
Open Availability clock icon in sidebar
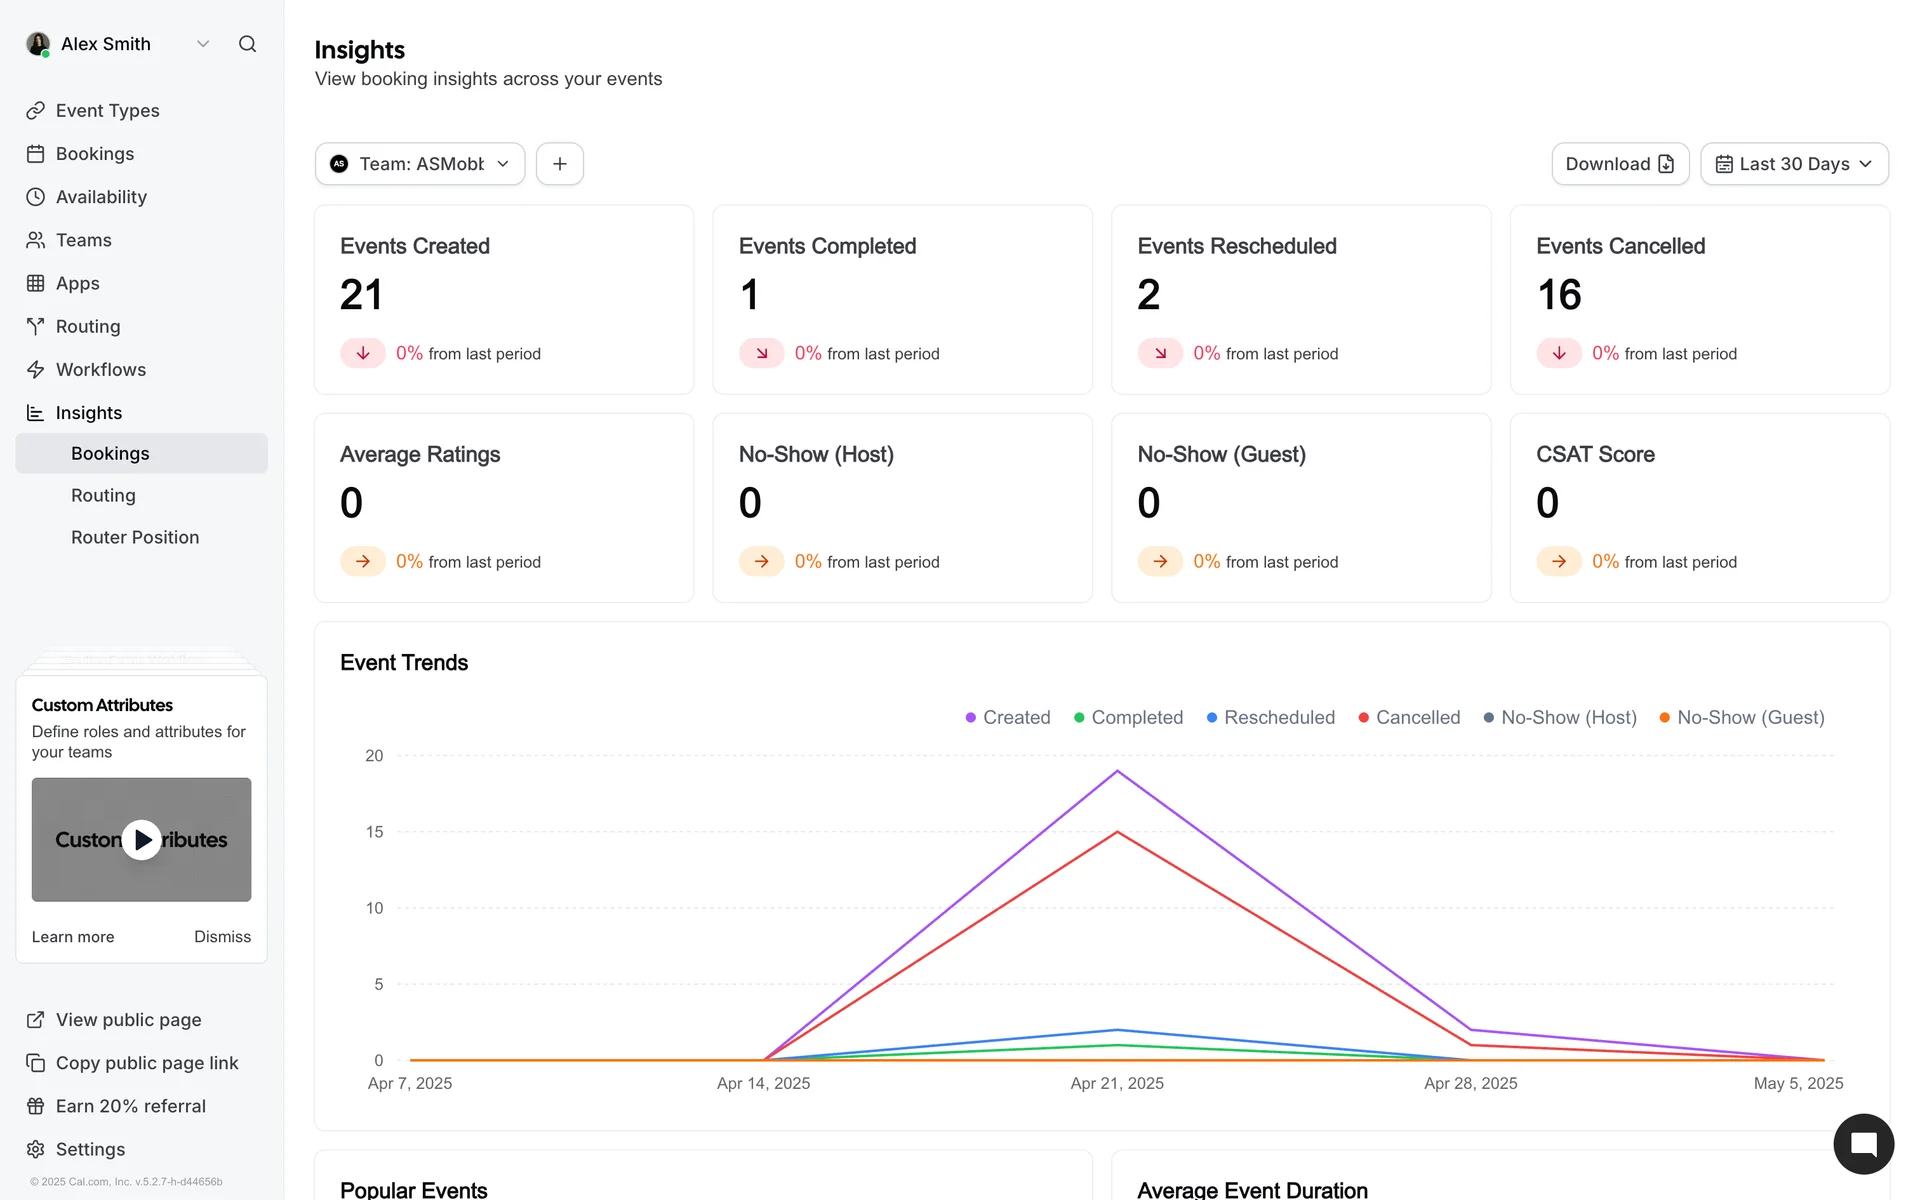[36, 197]
